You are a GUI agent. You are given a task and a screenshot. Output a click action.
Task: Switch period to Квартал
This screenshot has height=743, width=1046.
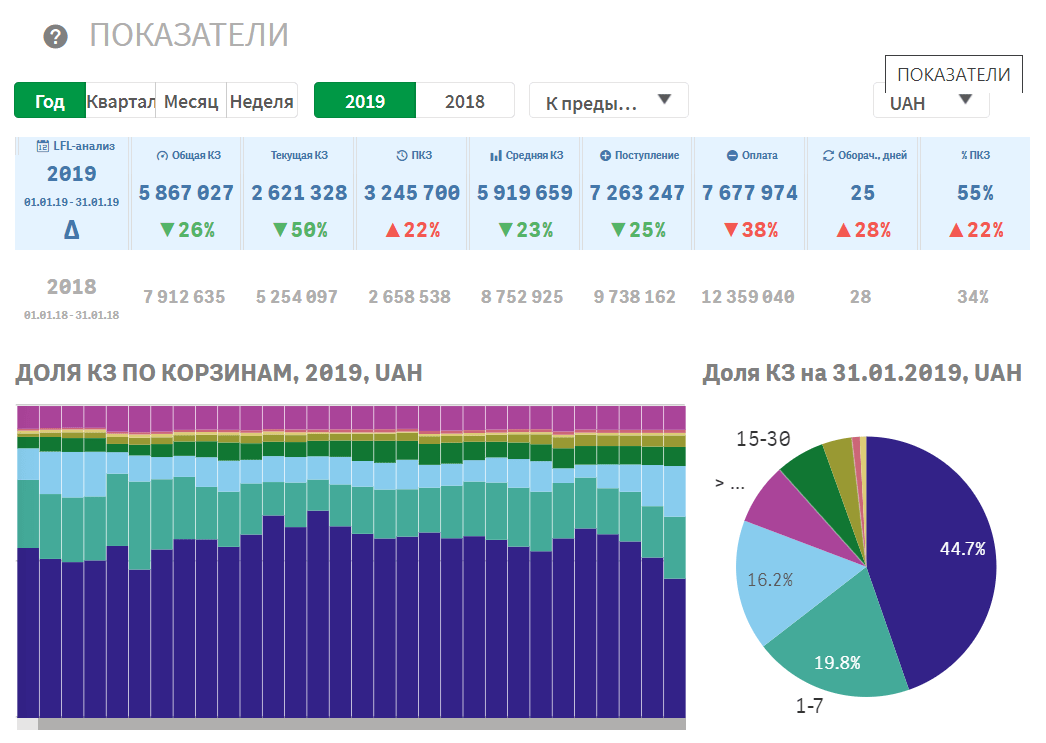[x=121, y=101]
